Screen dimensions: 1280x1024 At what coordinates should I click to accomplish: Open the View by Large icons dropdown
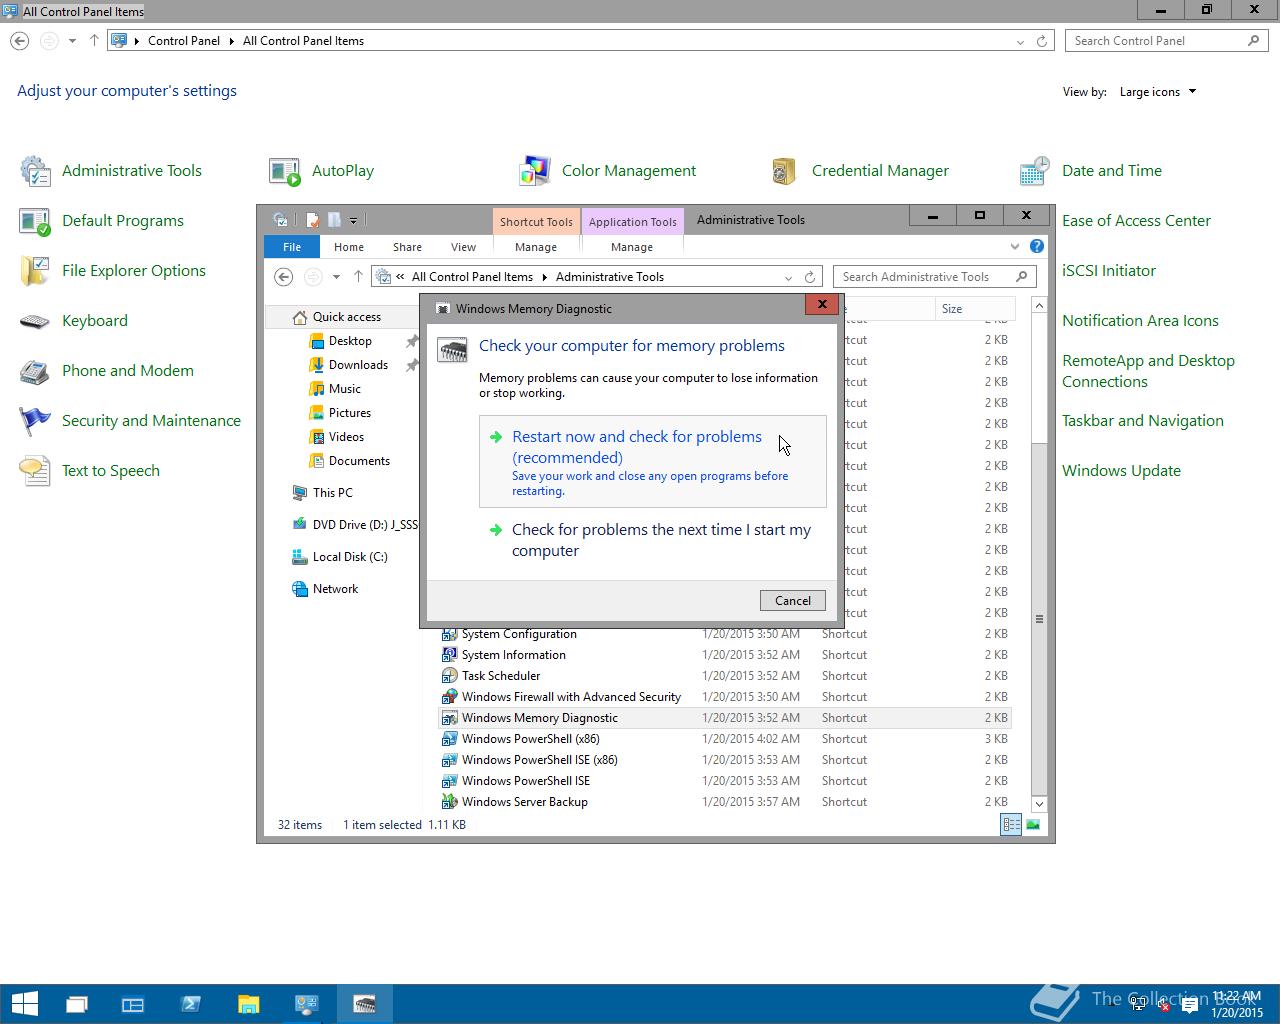point(1158,92)
